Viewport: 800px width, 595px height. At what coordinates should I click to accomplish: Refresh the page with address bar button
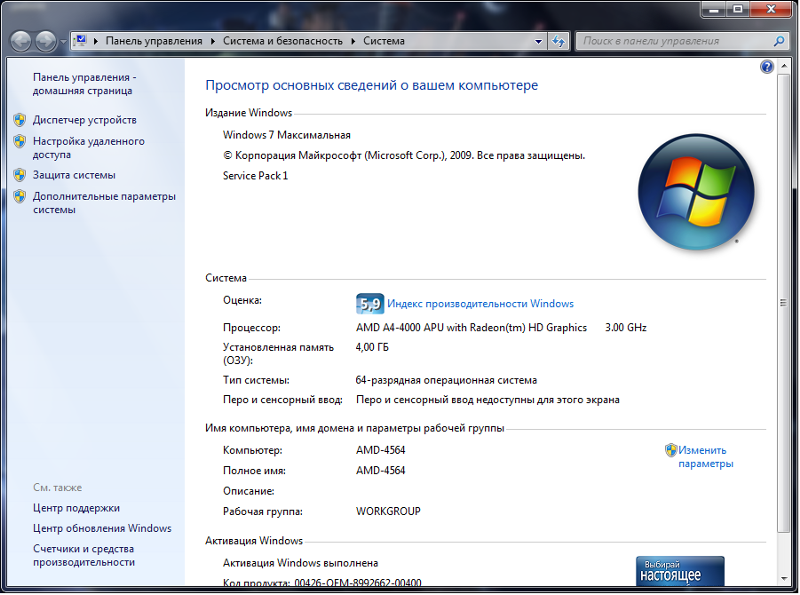click(x=559, y=41)
